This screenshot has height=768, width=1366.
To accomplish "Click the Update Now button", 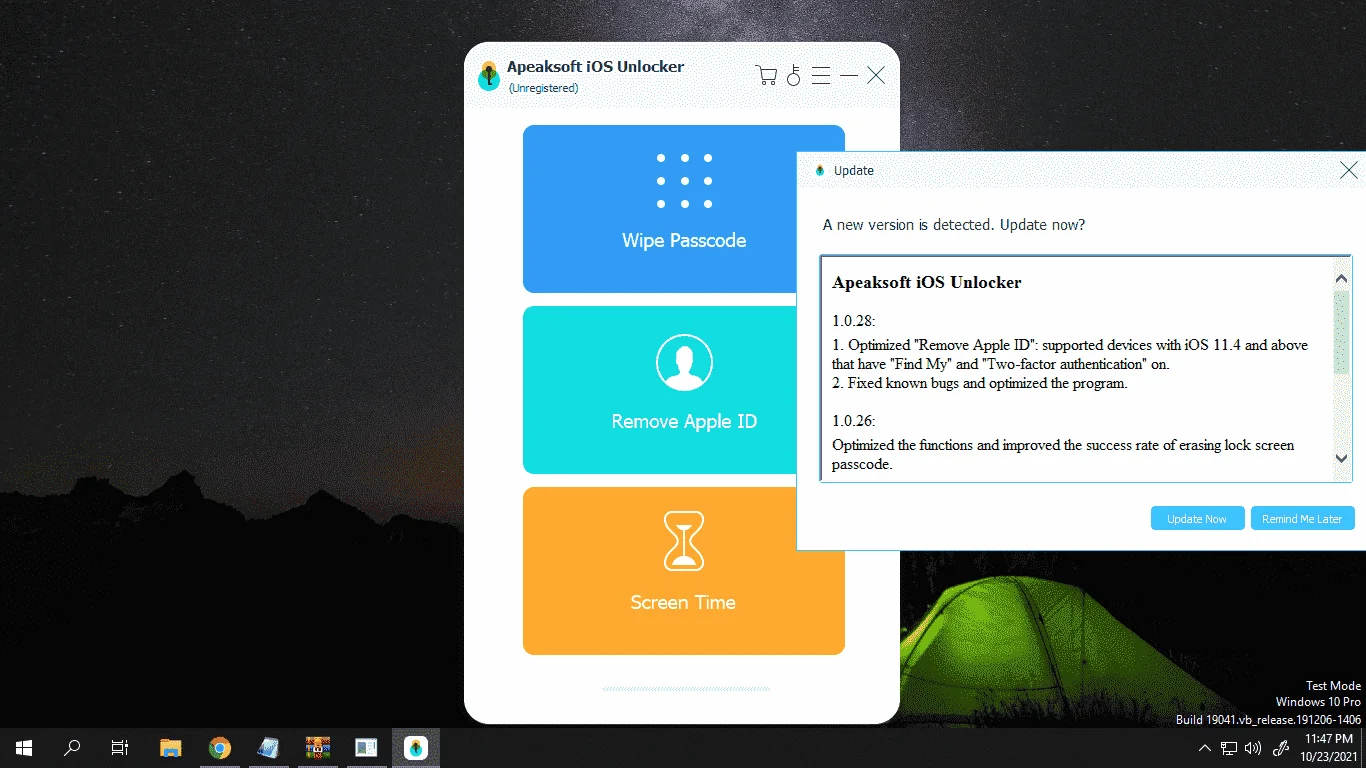I will click(1197, 518).
